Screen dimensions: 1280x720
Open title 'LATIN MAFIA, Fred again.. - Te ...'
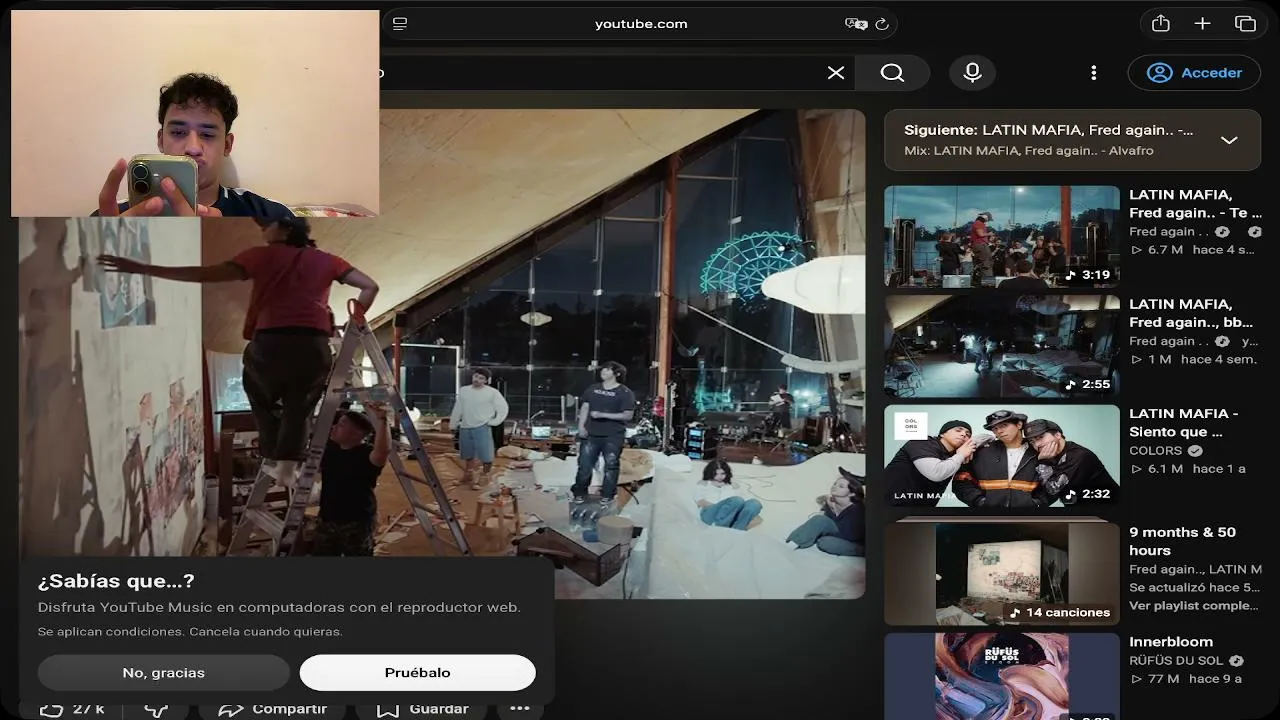(x=1195, y=204)
